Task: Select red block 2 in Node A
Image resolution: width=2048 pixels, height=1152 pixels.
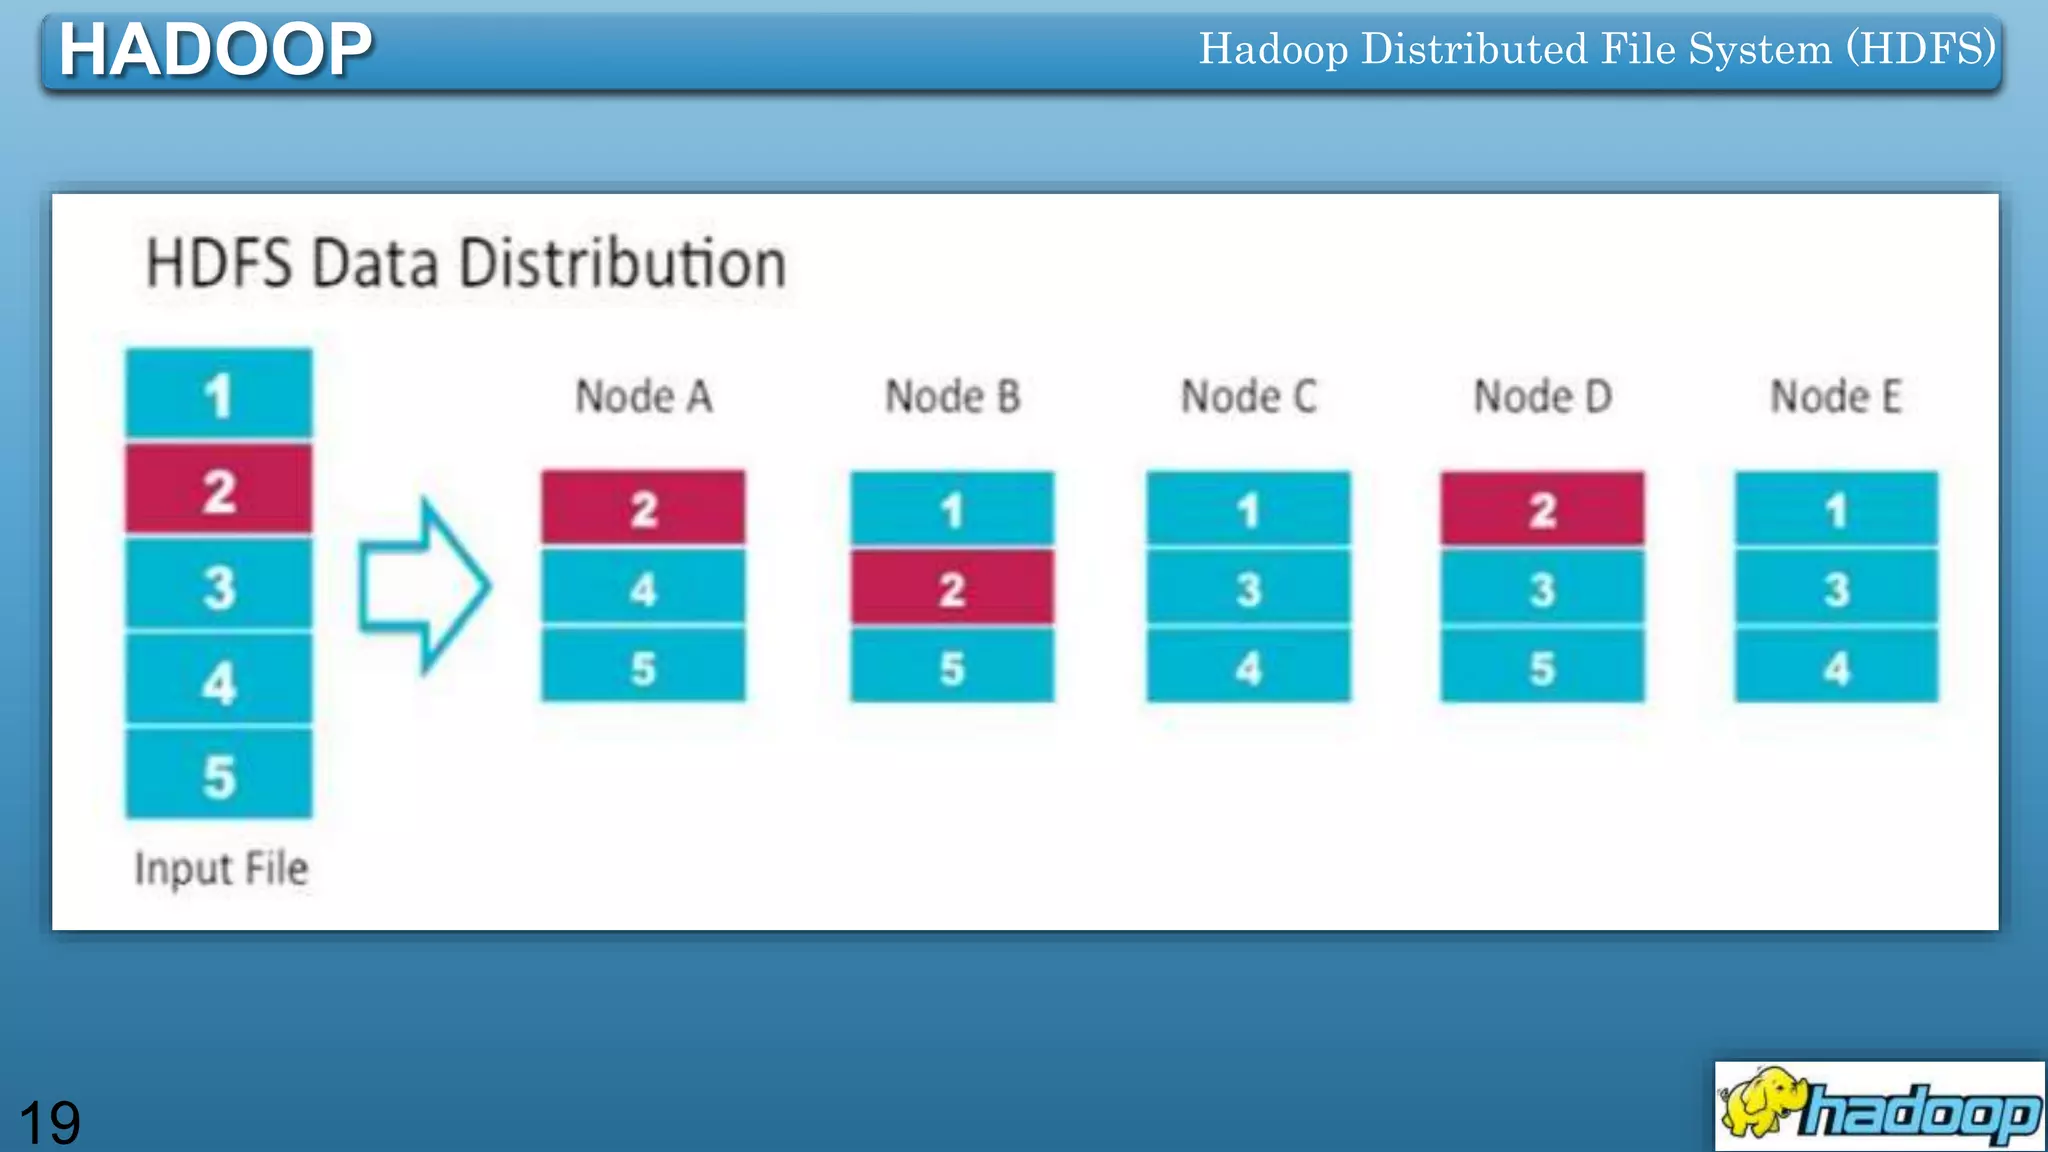Action: point(643,508)
